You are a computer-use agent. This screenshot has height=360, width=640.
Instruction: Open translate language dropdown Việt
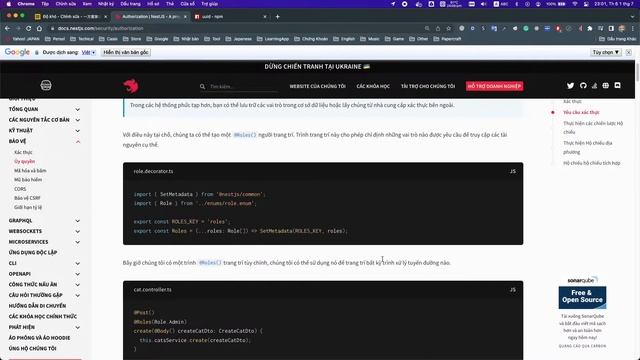click(88, 52)
